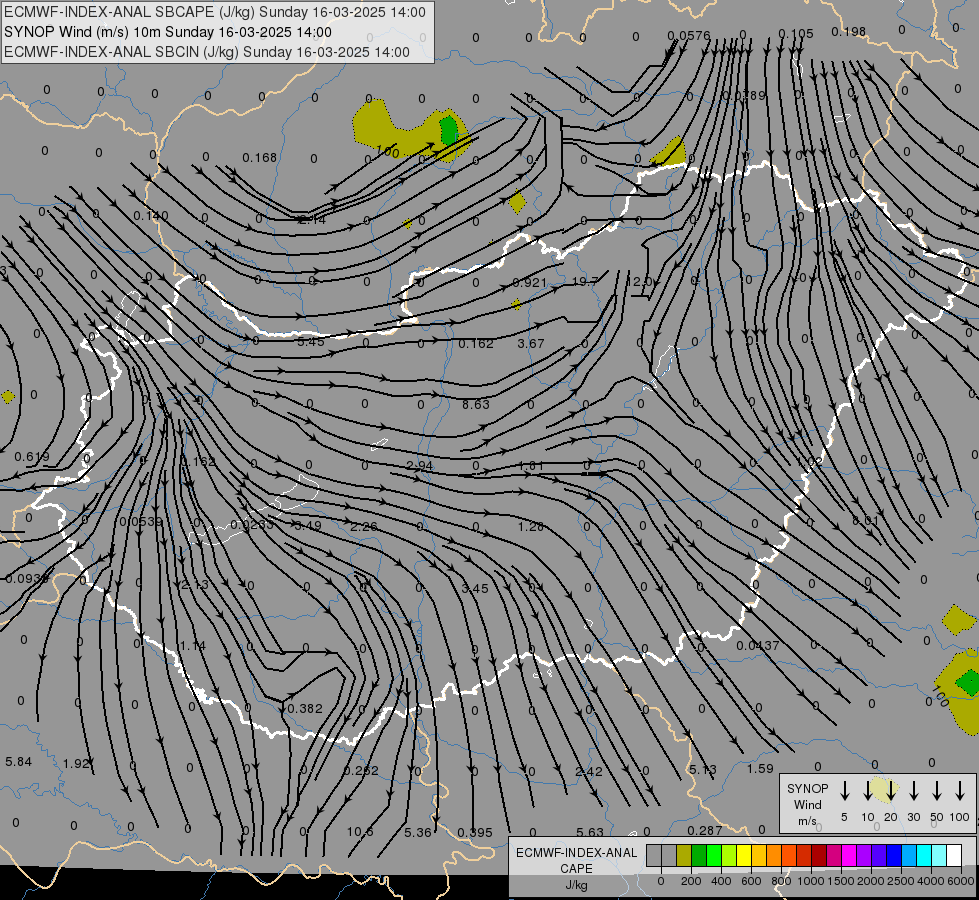
Task: Click the 1.92 value on the map
Action: coord(76,763)
